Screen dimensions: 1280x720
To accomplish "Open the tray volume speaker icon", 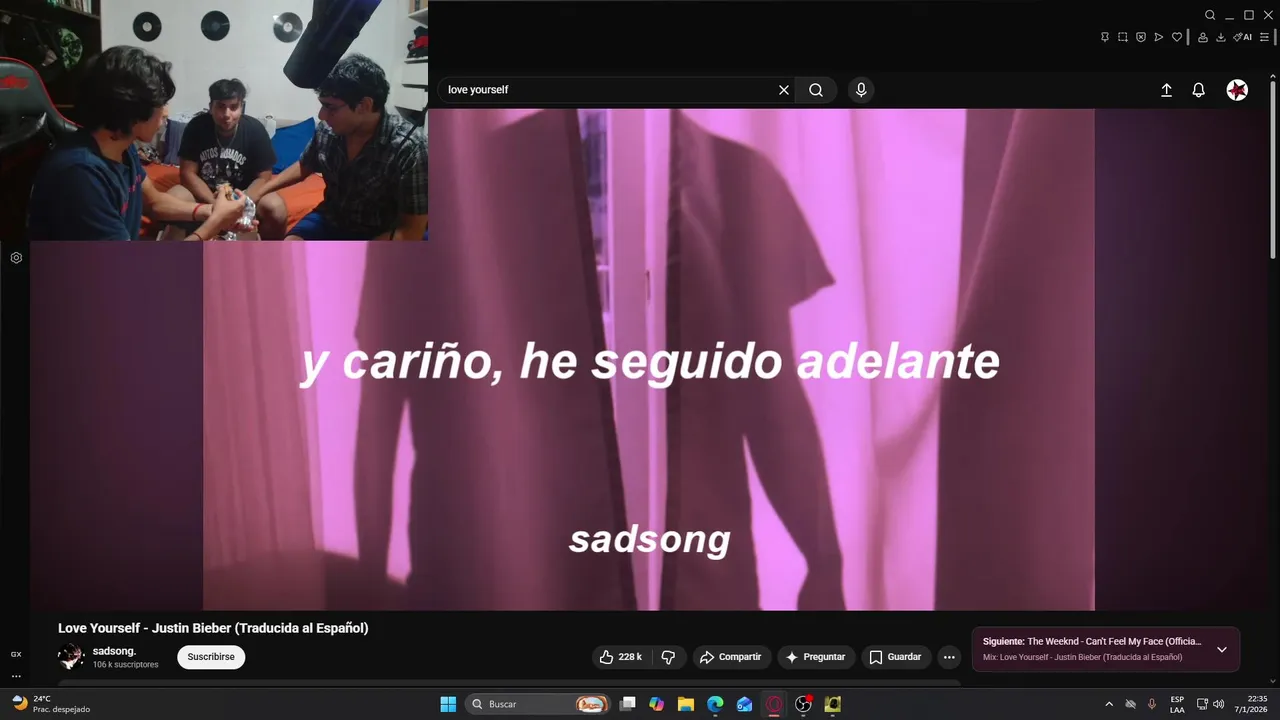I will pyautogui.click(x=1218, y=704).
